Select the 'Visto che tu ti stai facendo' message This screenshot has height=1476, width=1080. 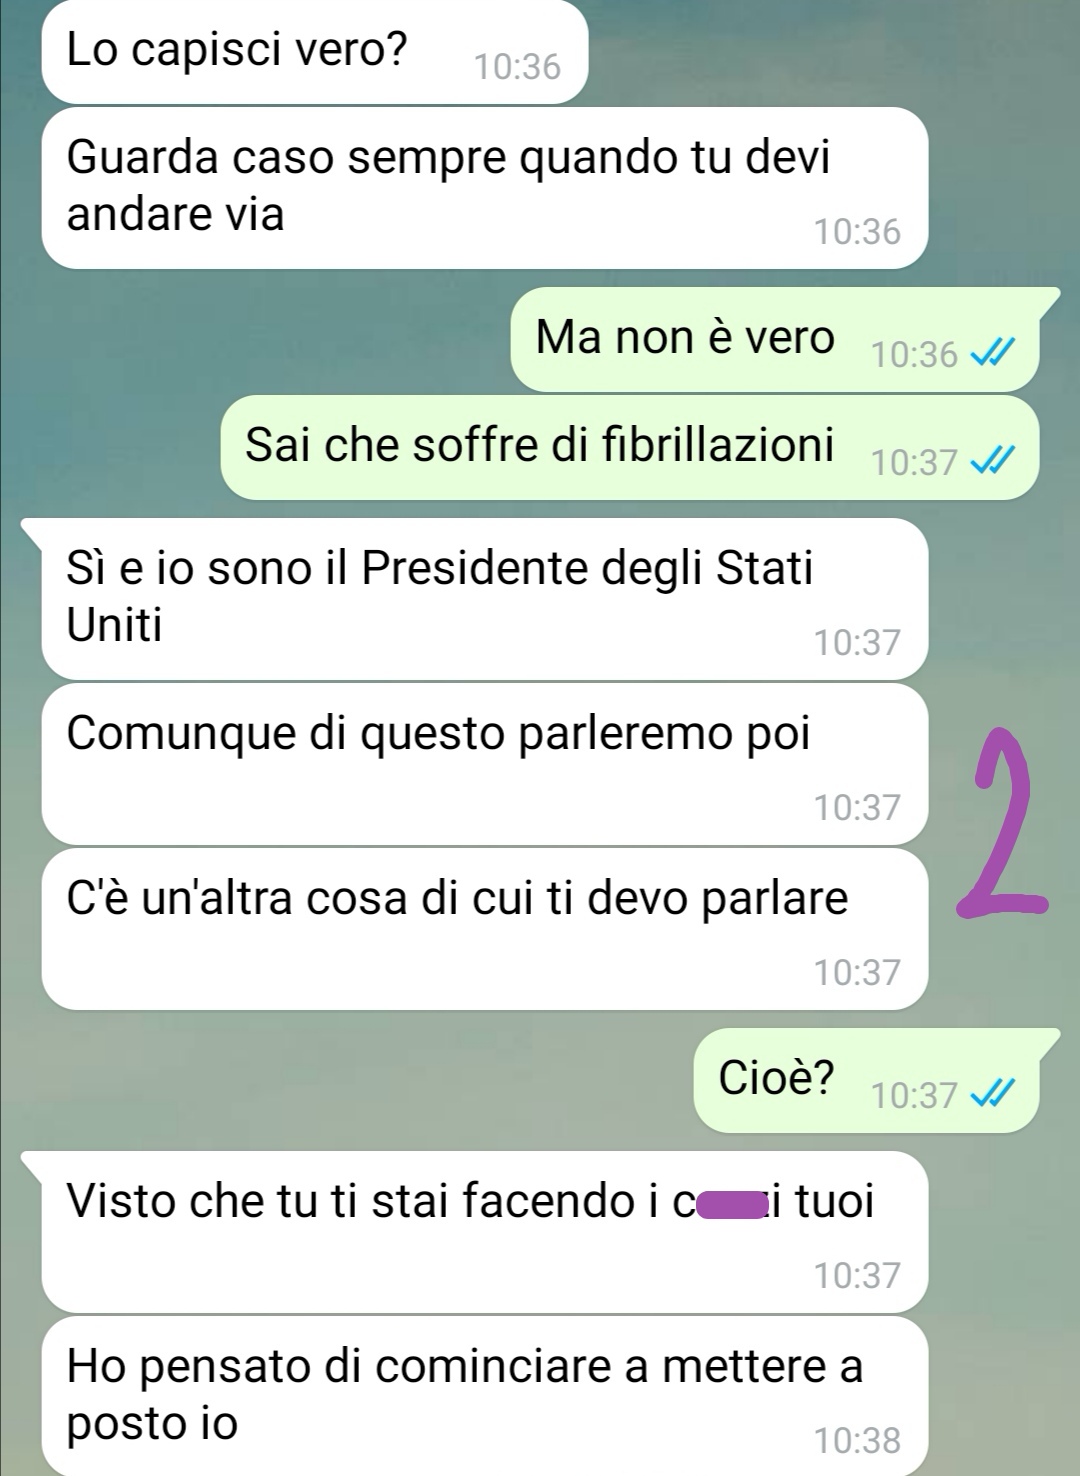point(485,1232)
